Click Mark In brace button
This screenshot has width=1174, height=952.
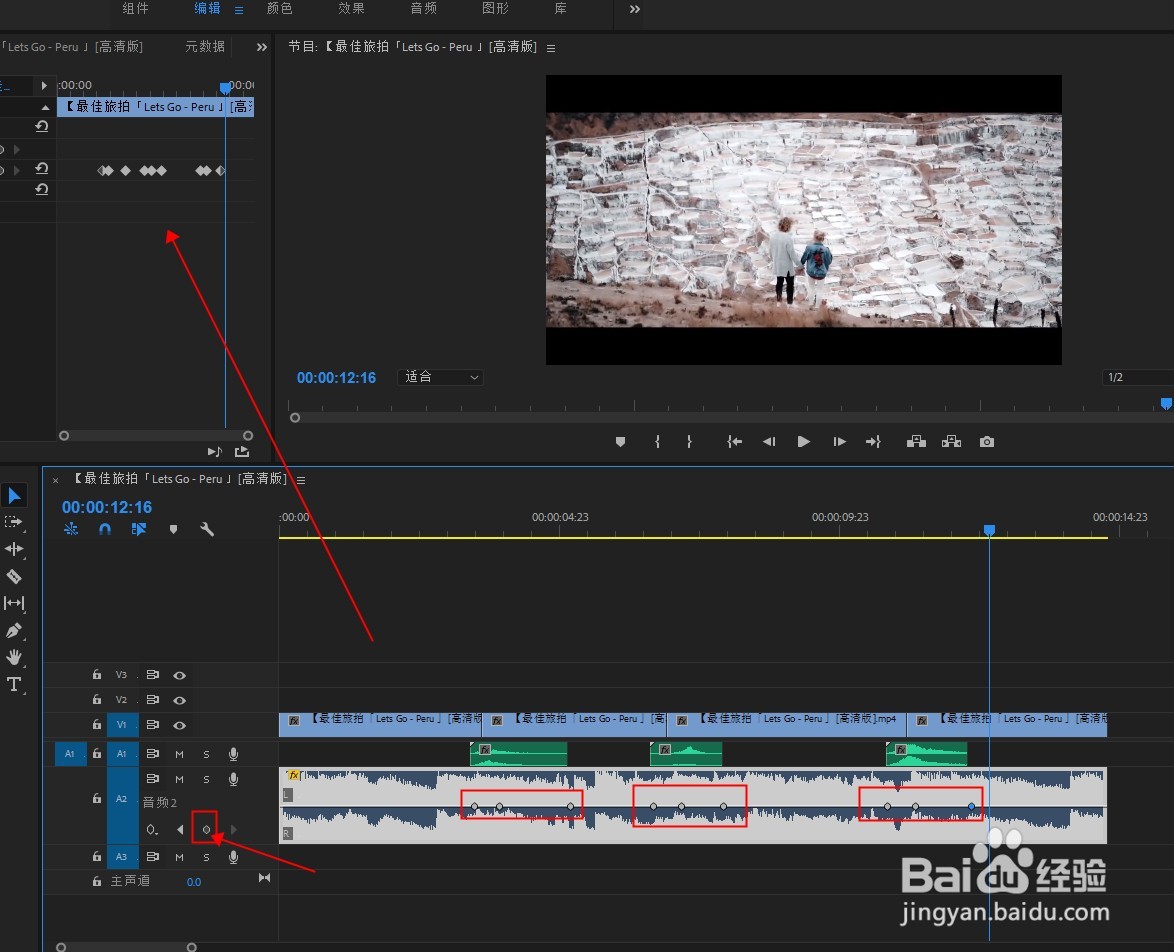tap(657, 442)
